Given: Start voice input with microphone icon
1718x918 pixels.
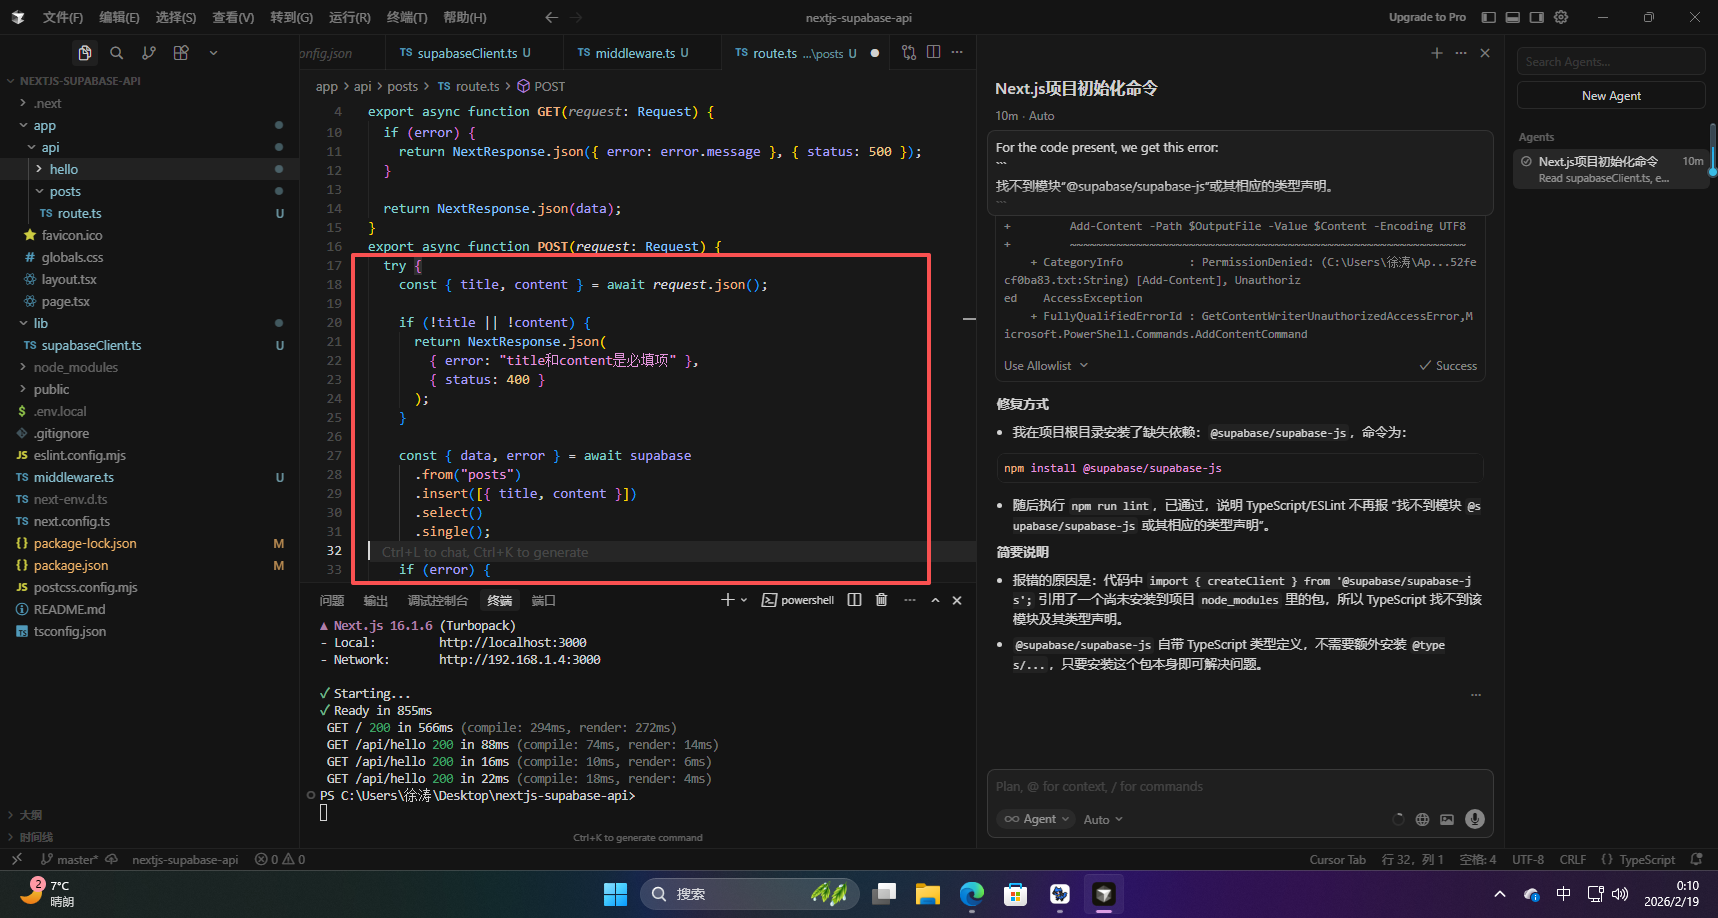Looking at the screenshot, I should pos(1475,819).
